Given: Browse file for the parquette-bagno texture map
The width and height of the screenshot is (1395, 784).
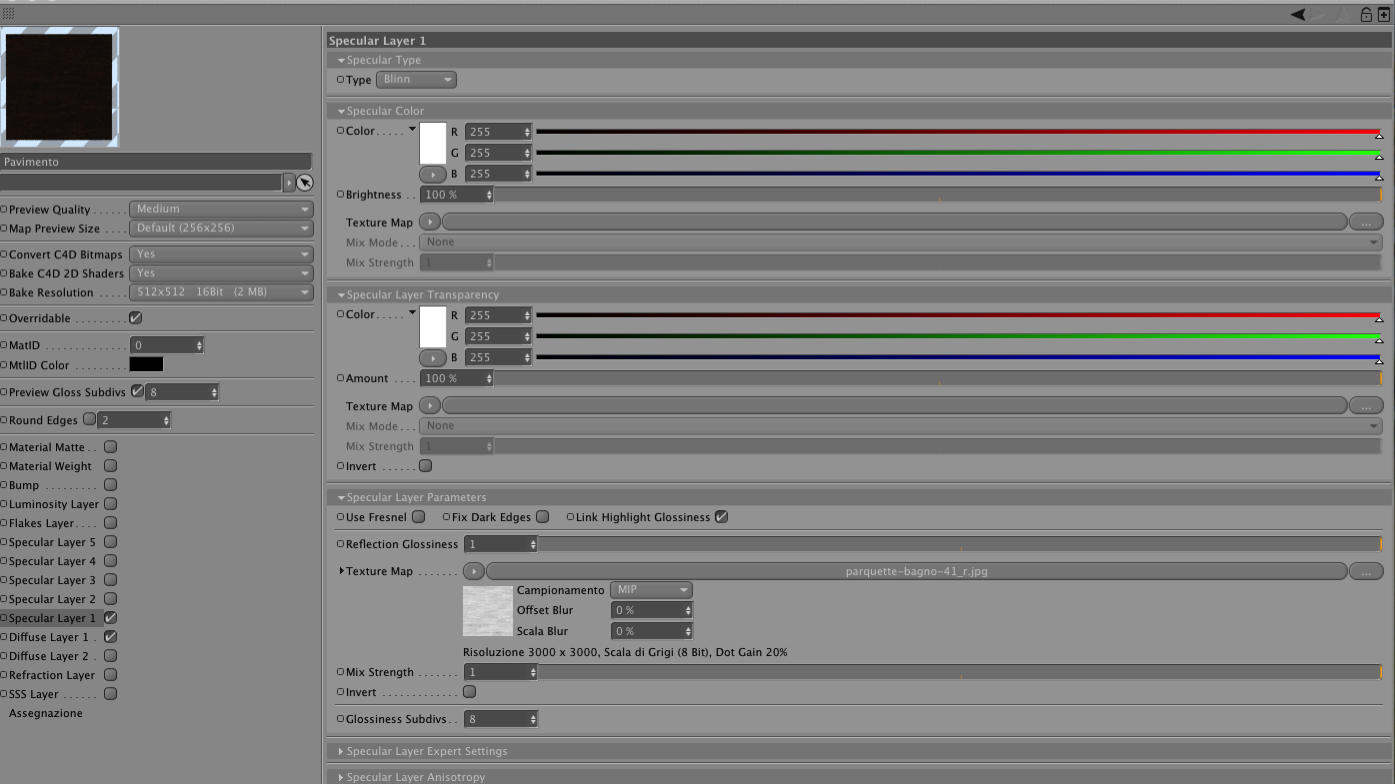Looking at the screenshot, I should (x=1366, y=572).
